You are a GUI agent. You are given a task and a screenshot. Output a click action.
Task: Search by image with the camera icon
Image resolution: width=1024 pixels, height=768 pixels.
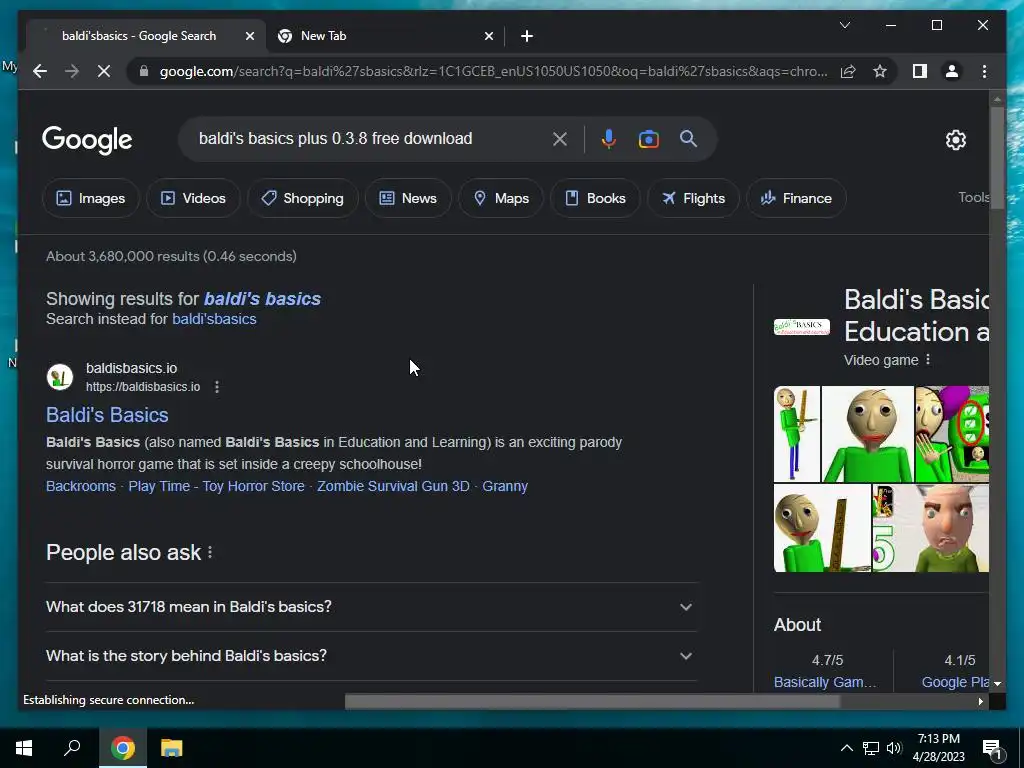click(x=648, y=138)
